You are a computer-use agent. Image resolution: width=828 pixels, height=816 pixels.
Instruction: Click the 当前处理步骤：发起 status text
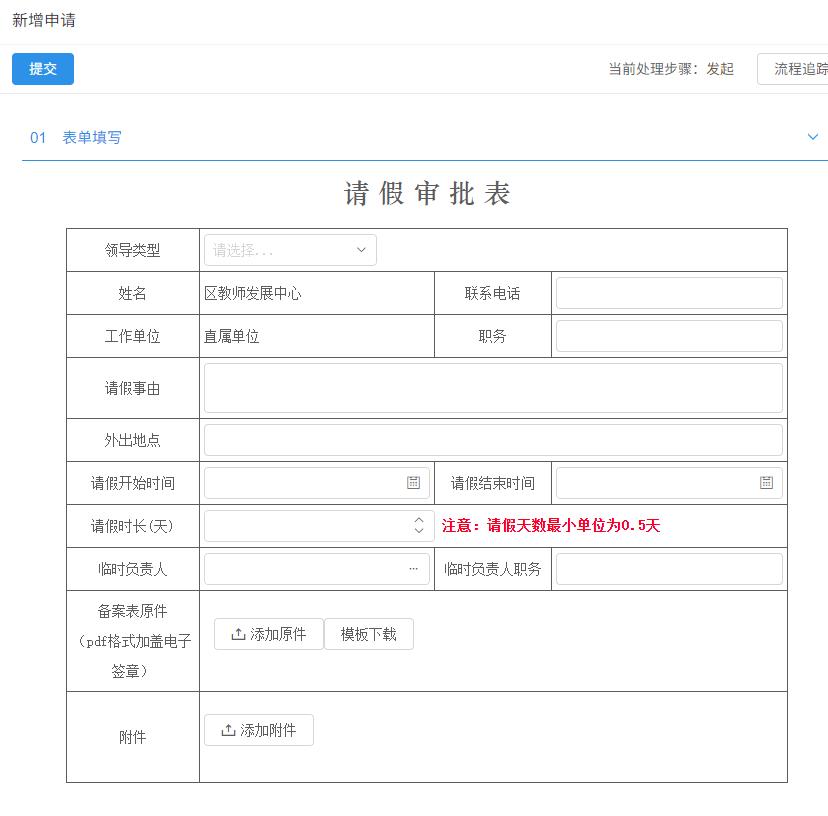pyautogui.click(x=671, y=69)
